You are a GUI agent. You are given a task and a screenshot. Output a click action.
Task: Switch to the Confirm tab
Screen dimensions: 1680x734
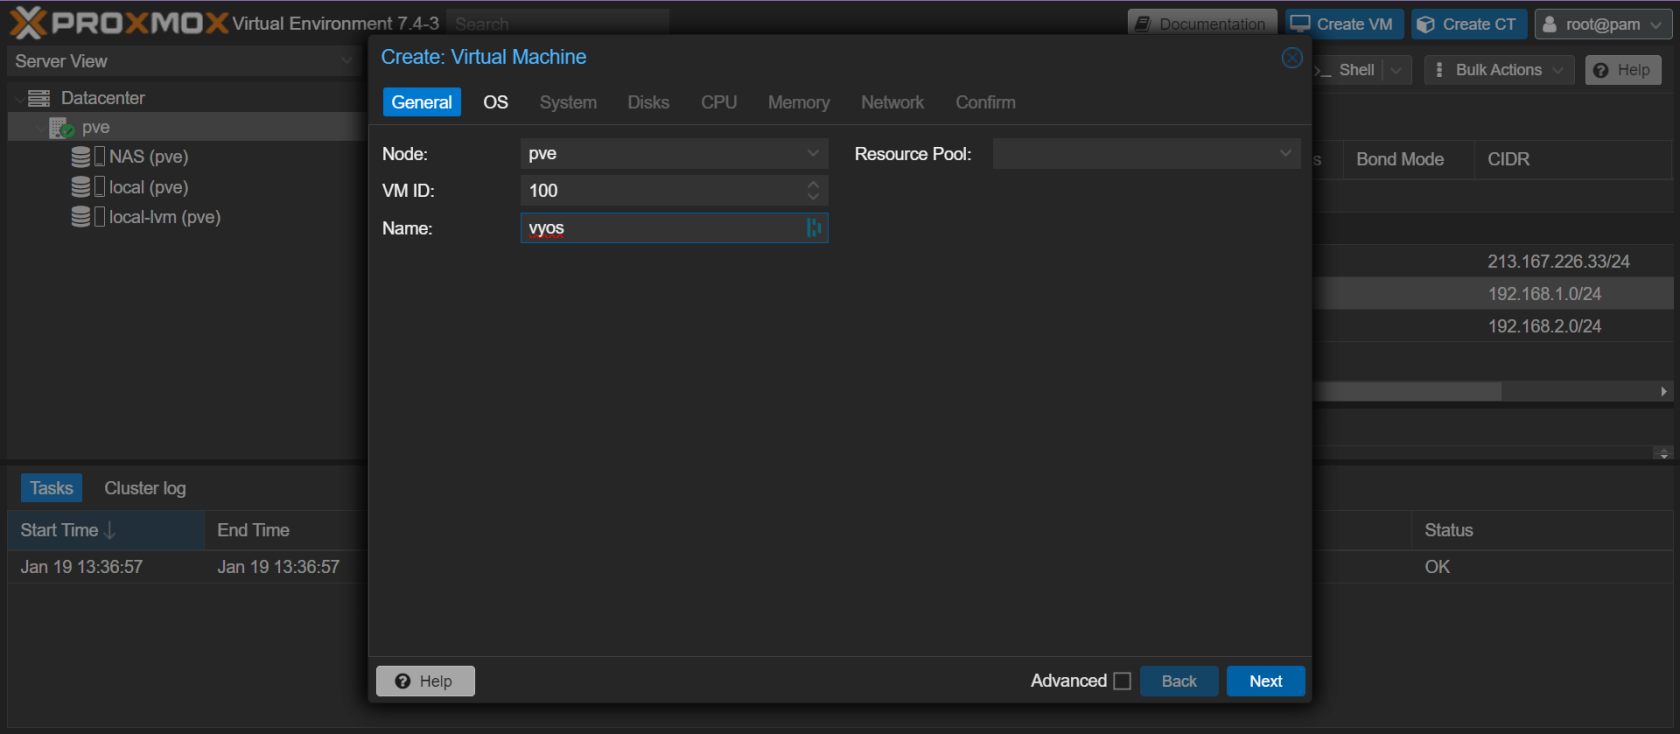[985, 102]
